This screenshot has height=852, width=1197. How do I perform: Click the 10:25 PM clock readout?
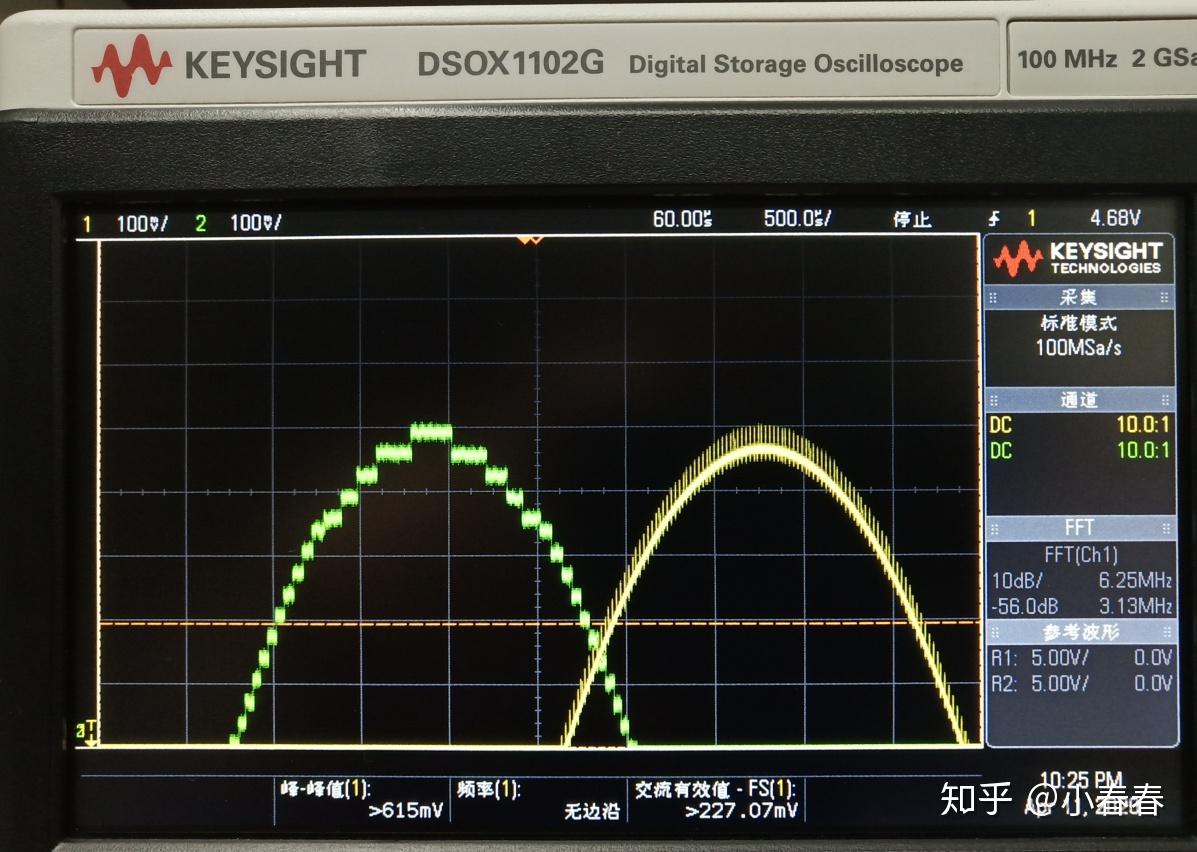point(1081,780)
